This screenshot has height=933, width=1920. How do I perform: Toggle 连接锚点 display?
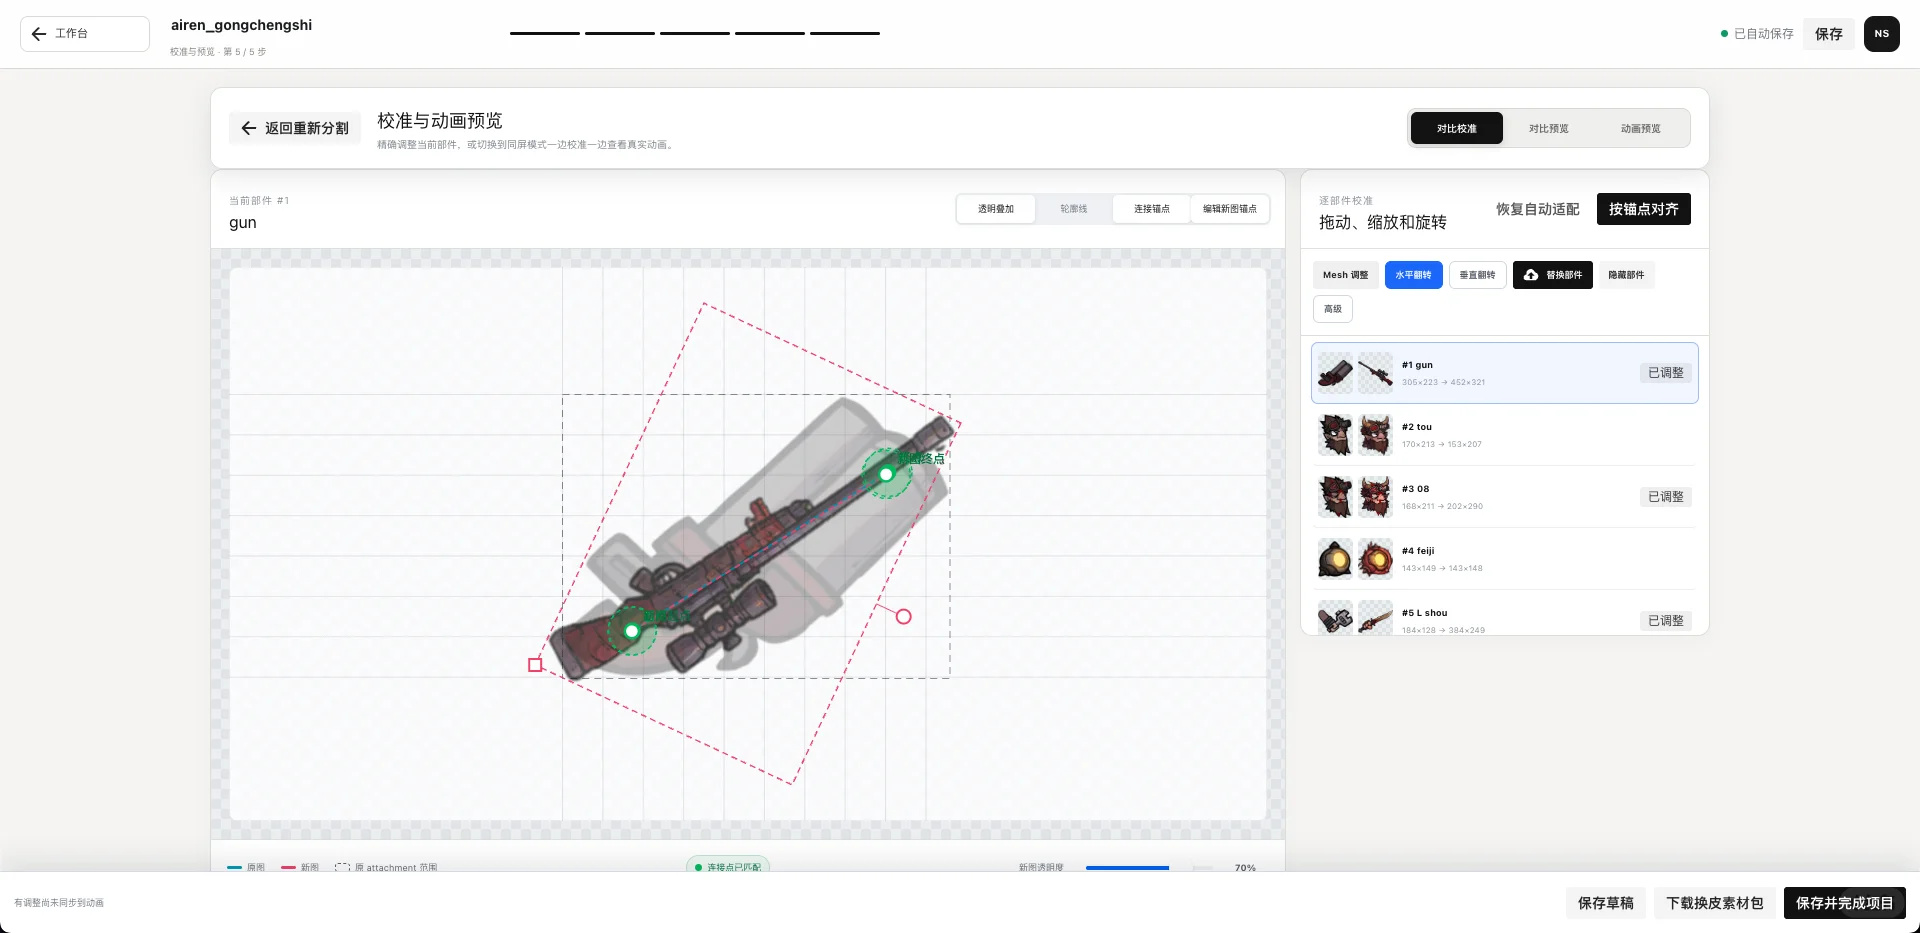(1152, 209)
